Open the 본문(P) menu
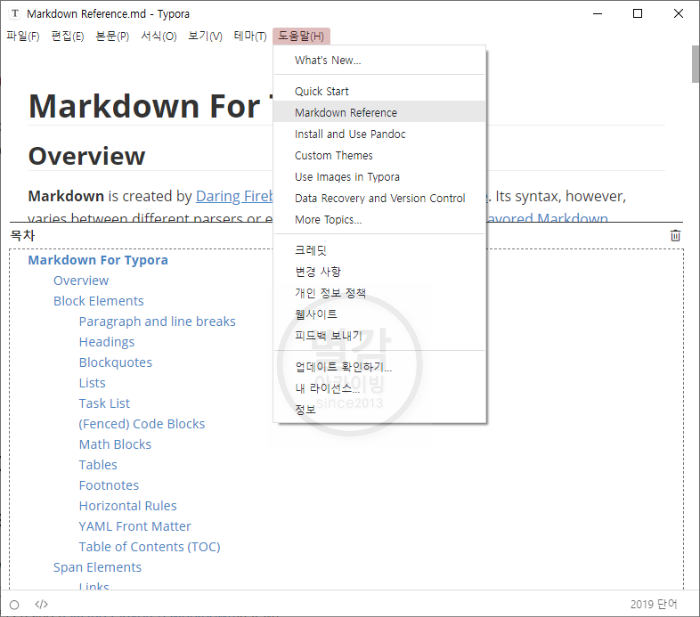 (112, 36)
